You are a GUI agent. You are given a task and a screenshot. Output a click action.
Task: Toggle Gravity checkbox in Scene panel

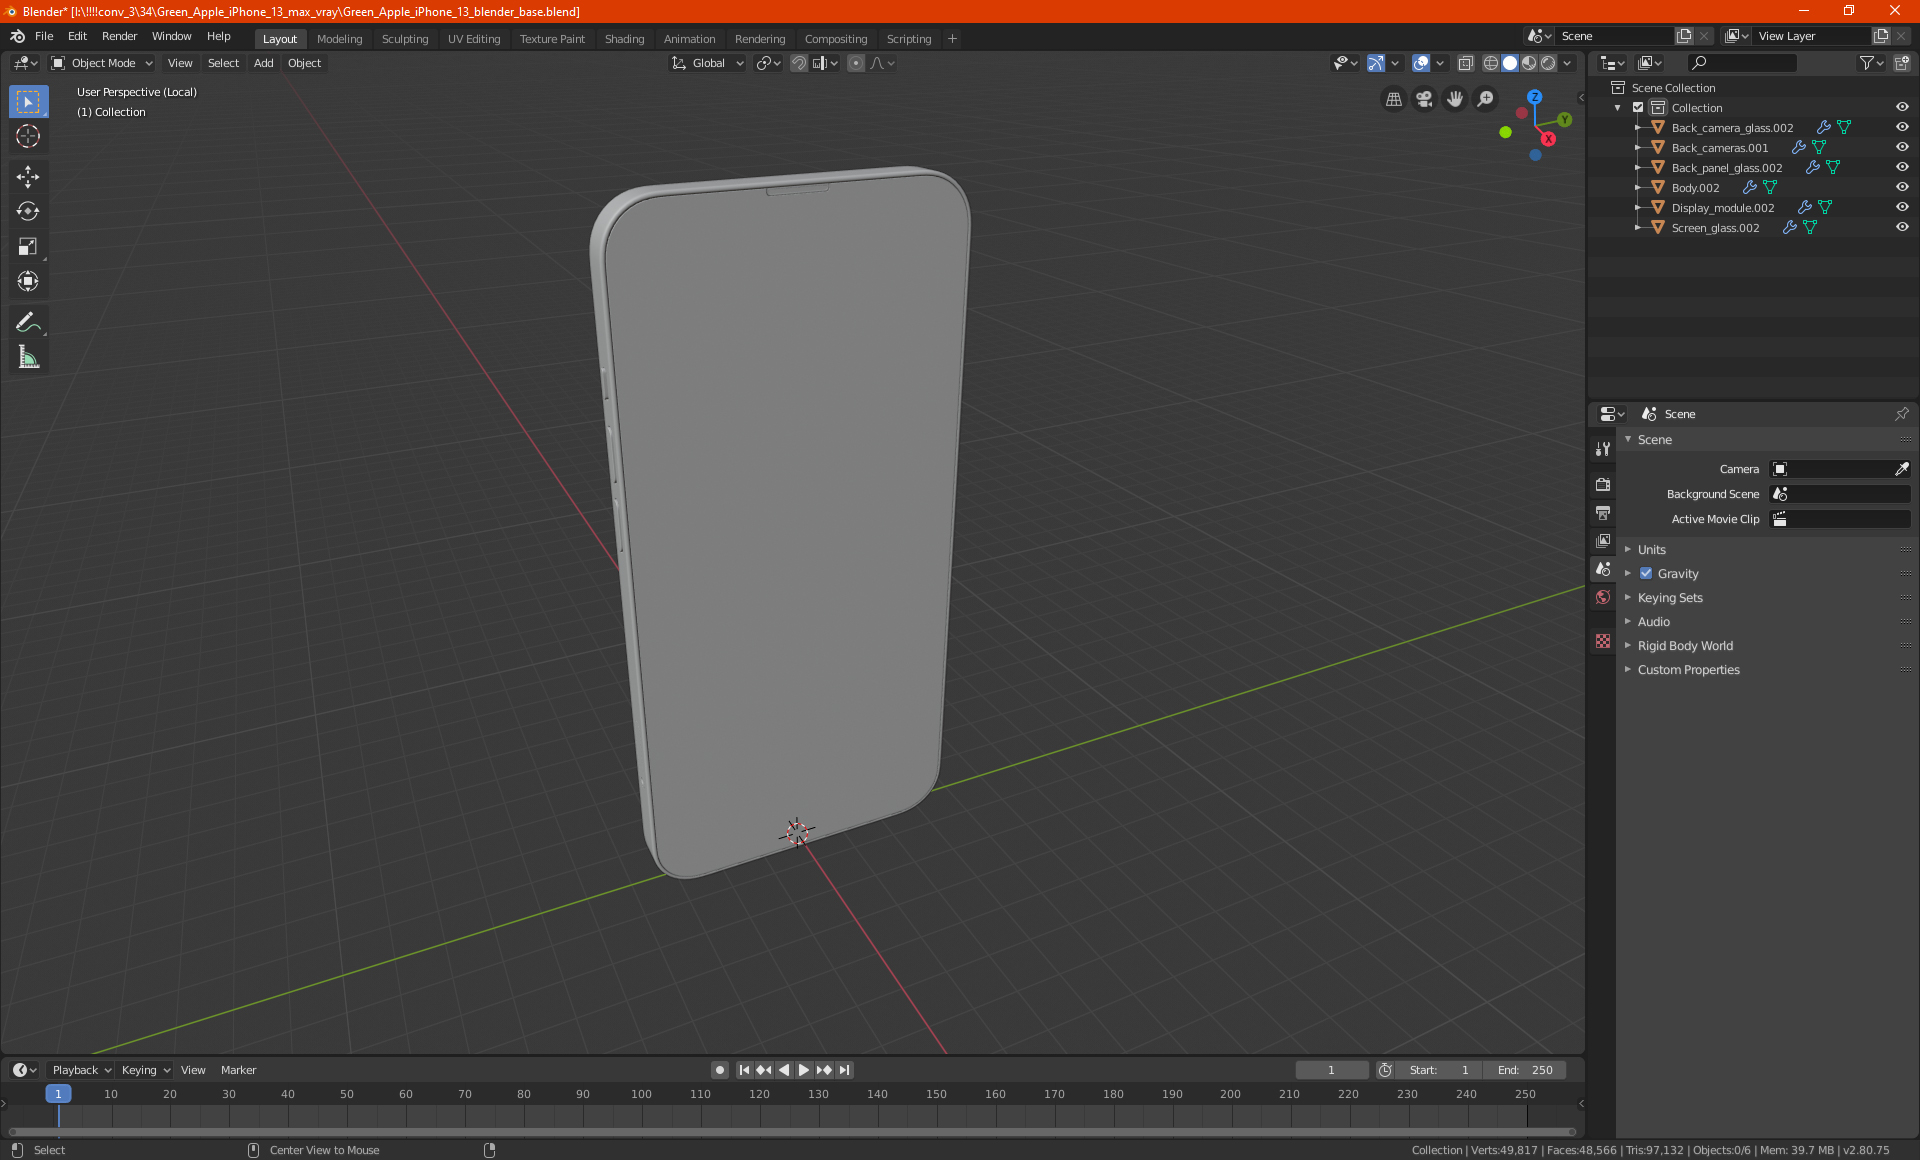(x=1646, y=573)
